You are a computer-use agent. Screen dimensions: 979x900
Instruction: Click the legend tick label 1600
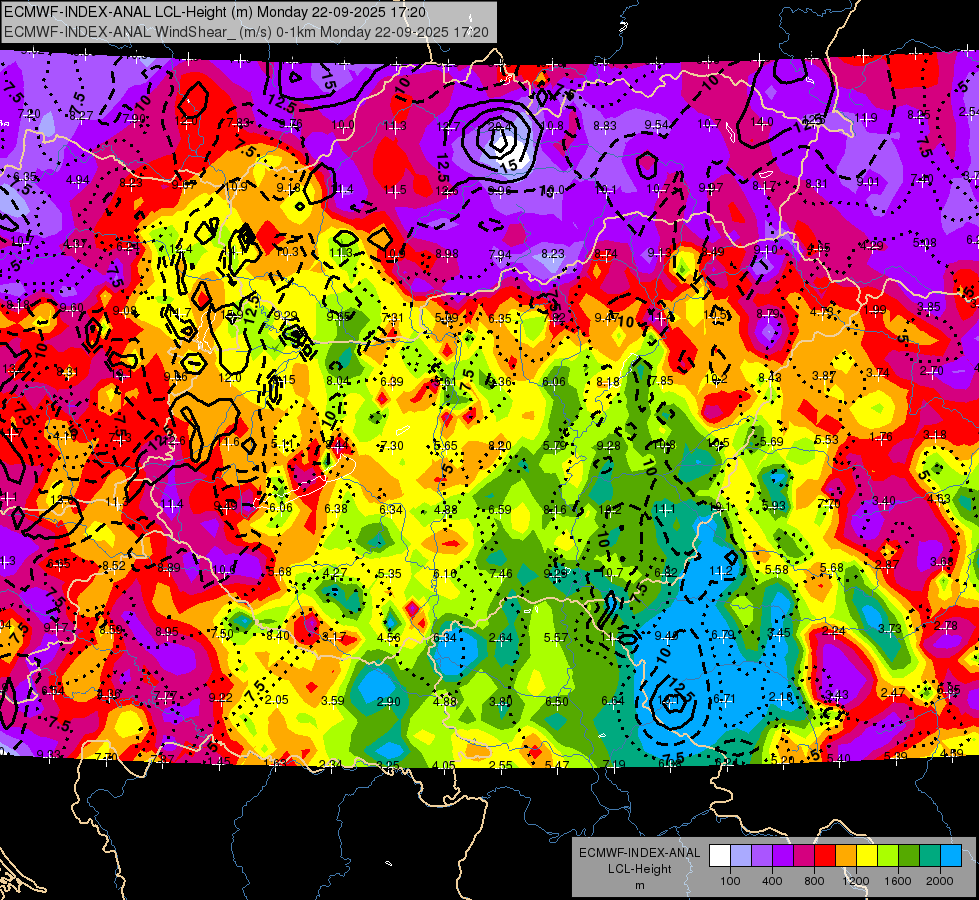(898, 881)
